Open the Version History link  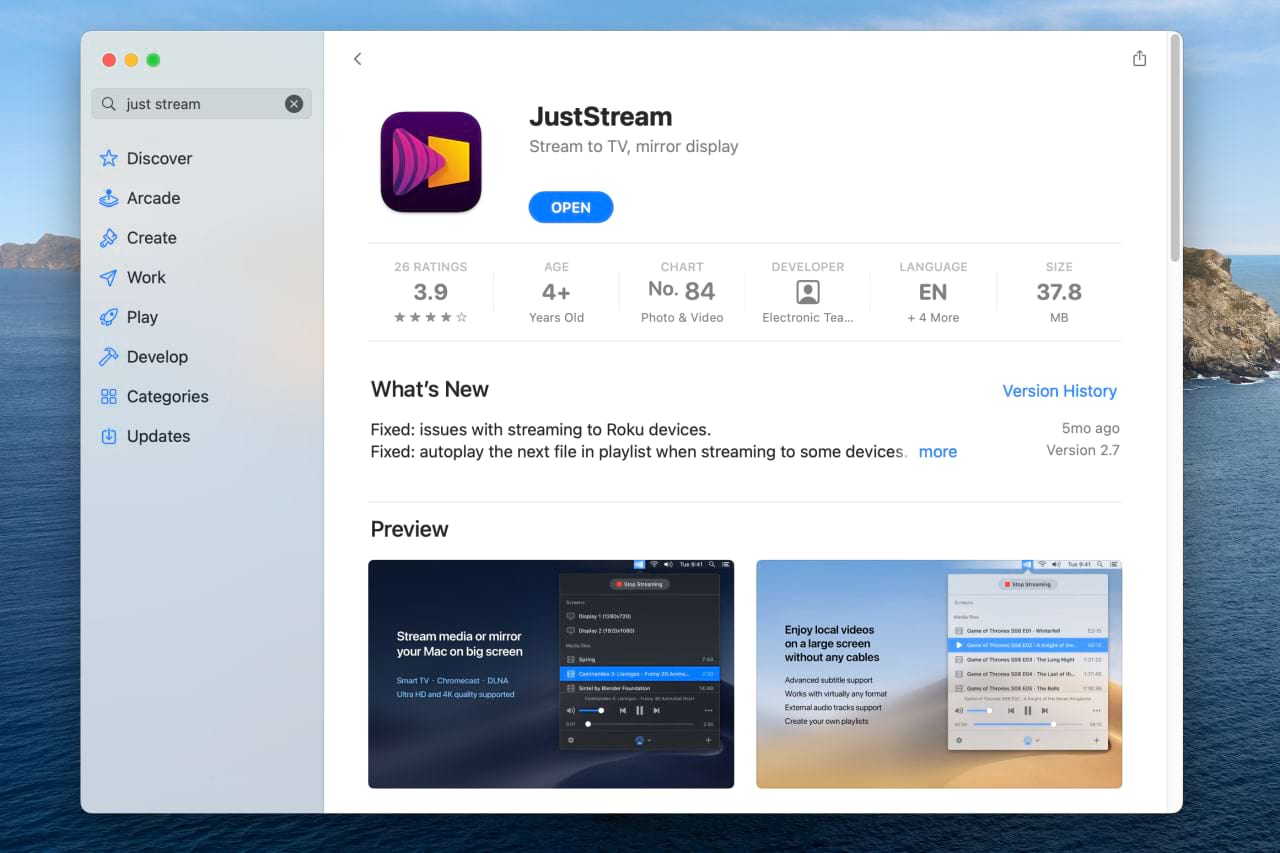1059,391
